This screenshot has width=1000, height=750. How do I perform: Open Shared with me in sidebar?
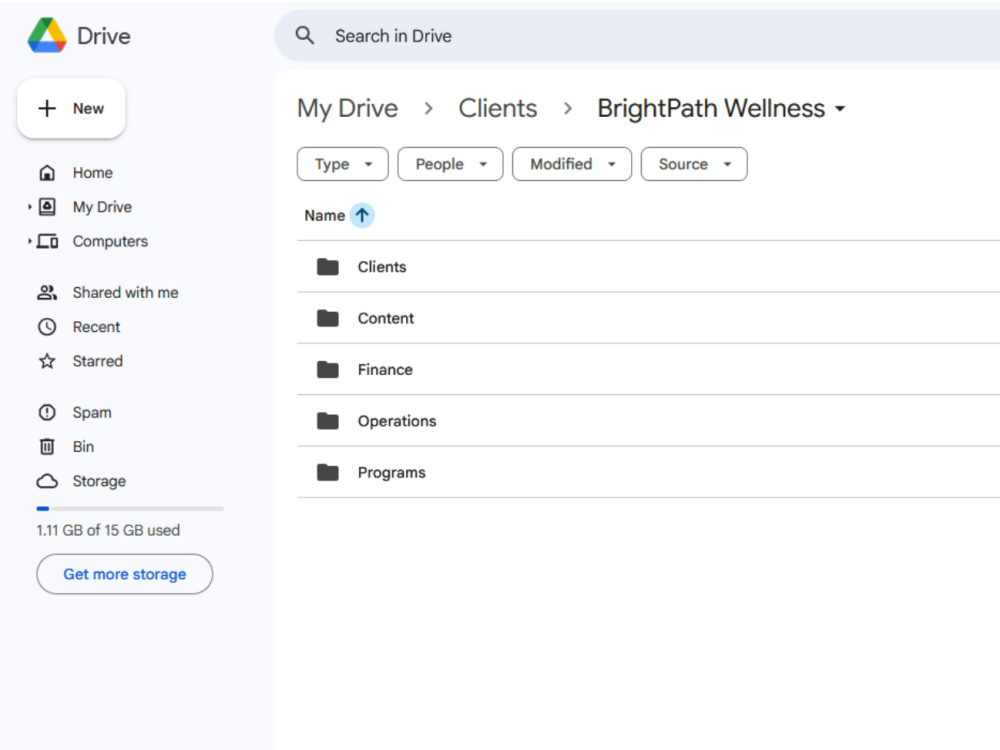tap(126, 293)
